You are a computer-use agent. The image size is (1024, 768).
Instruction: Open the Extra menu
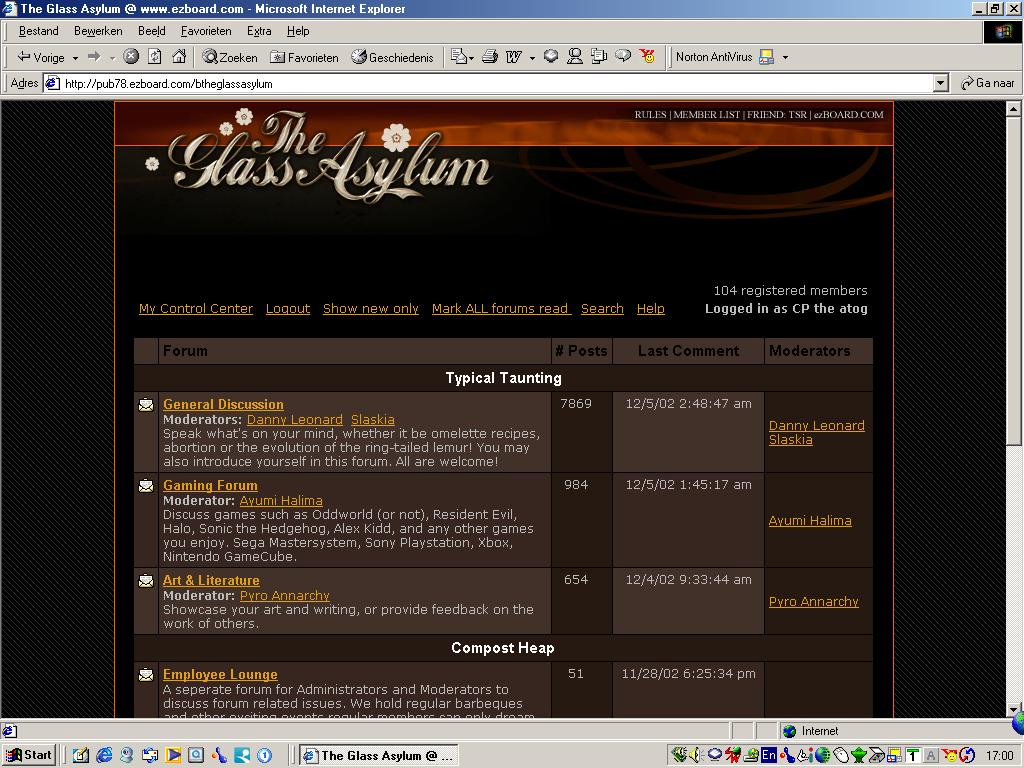pos(259,31)
